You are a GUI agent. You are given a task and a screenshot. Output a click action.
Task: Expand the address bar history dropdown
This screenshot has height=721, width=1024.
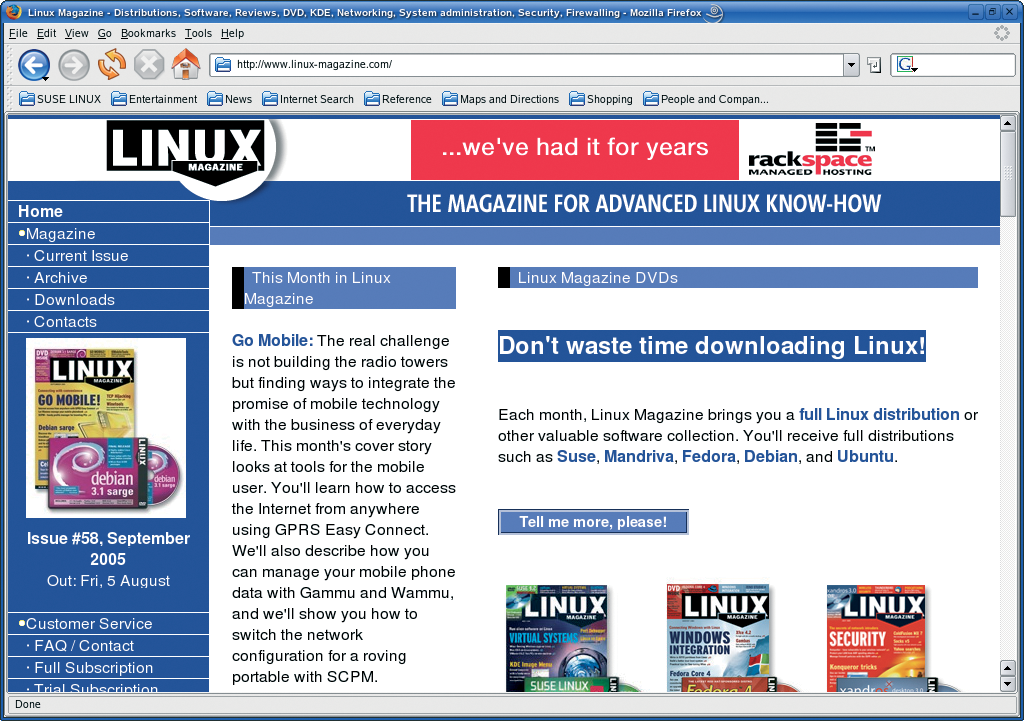point(850,65)
